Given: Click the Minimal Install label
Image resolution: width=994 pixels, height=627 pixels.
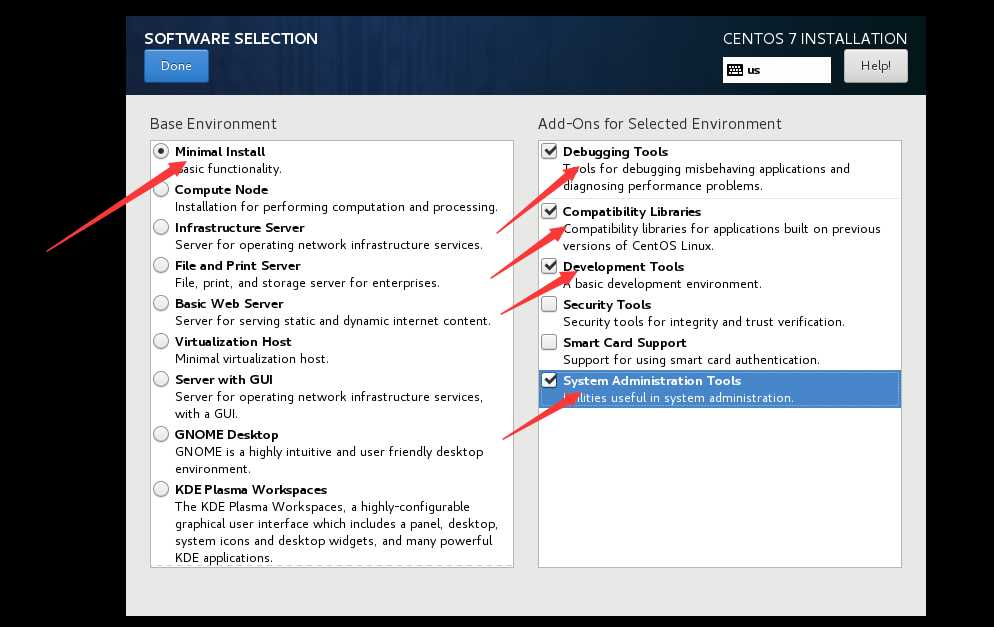Looking at the screenshot, I should coord(220,152).
